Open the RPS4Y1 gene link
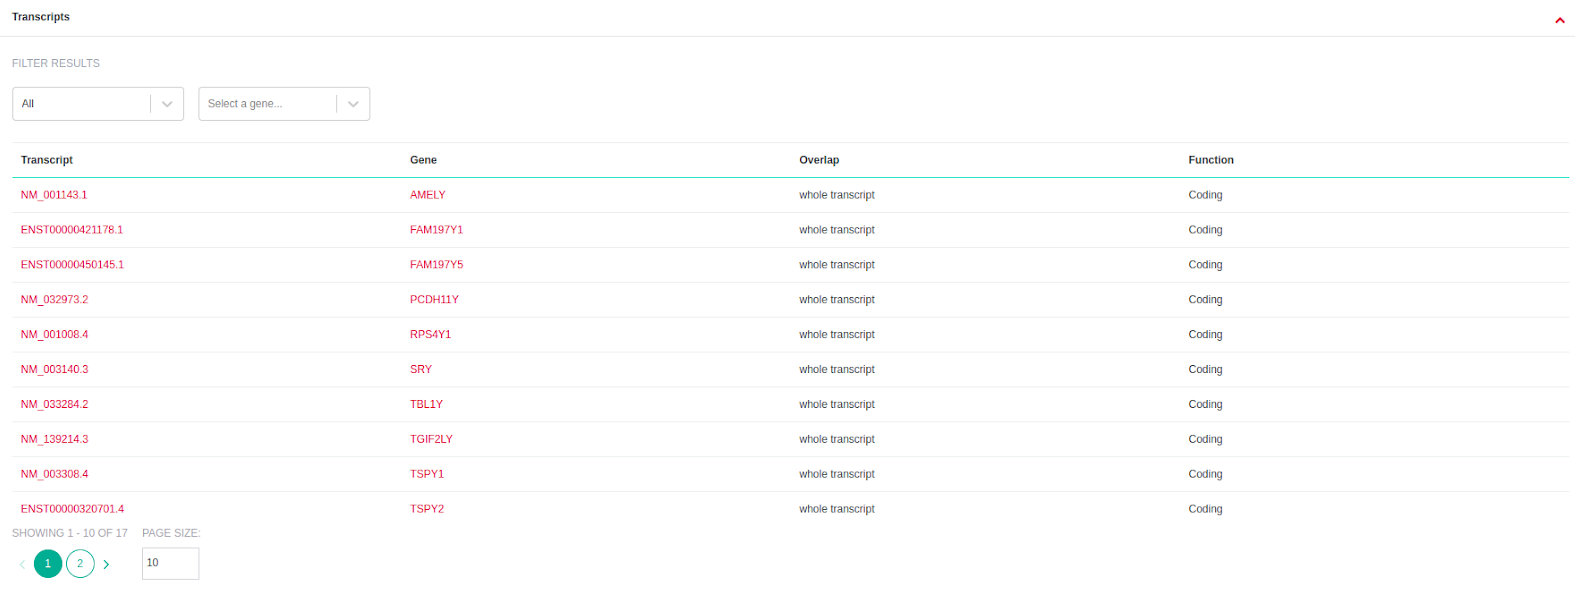1575x589 pixels. click(x=430, y=335)
